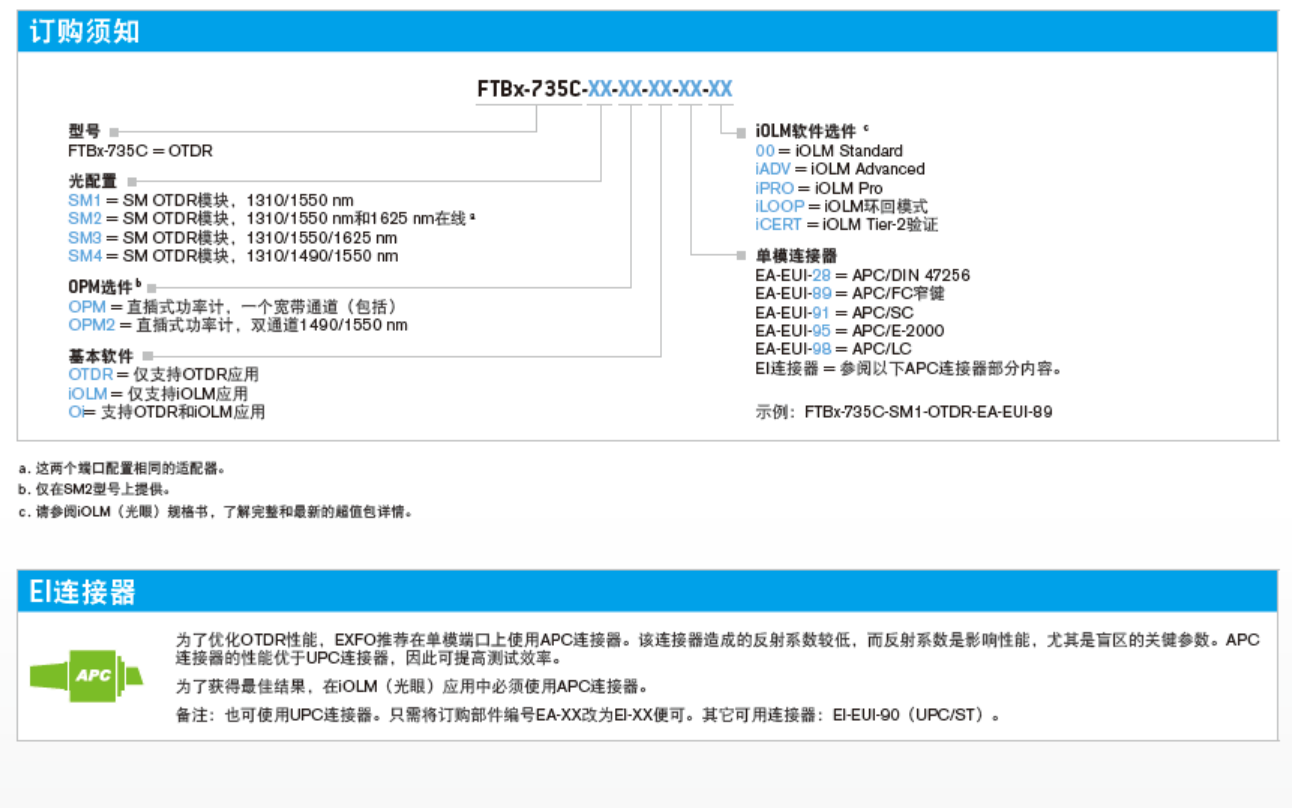Select the "OPM2 = 直插式功率计，双通道1490/1550 nm" line

[x=238, y=325]
